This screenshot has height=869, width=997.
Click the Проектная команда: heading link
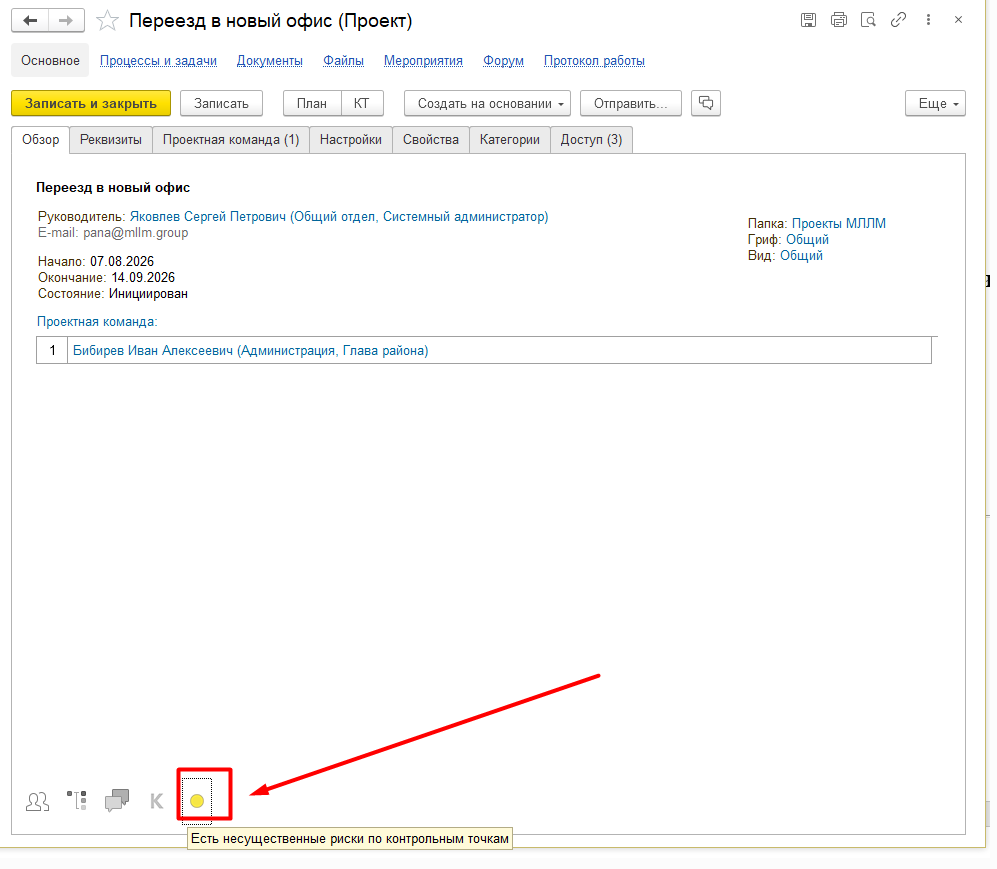pos(97,322)
